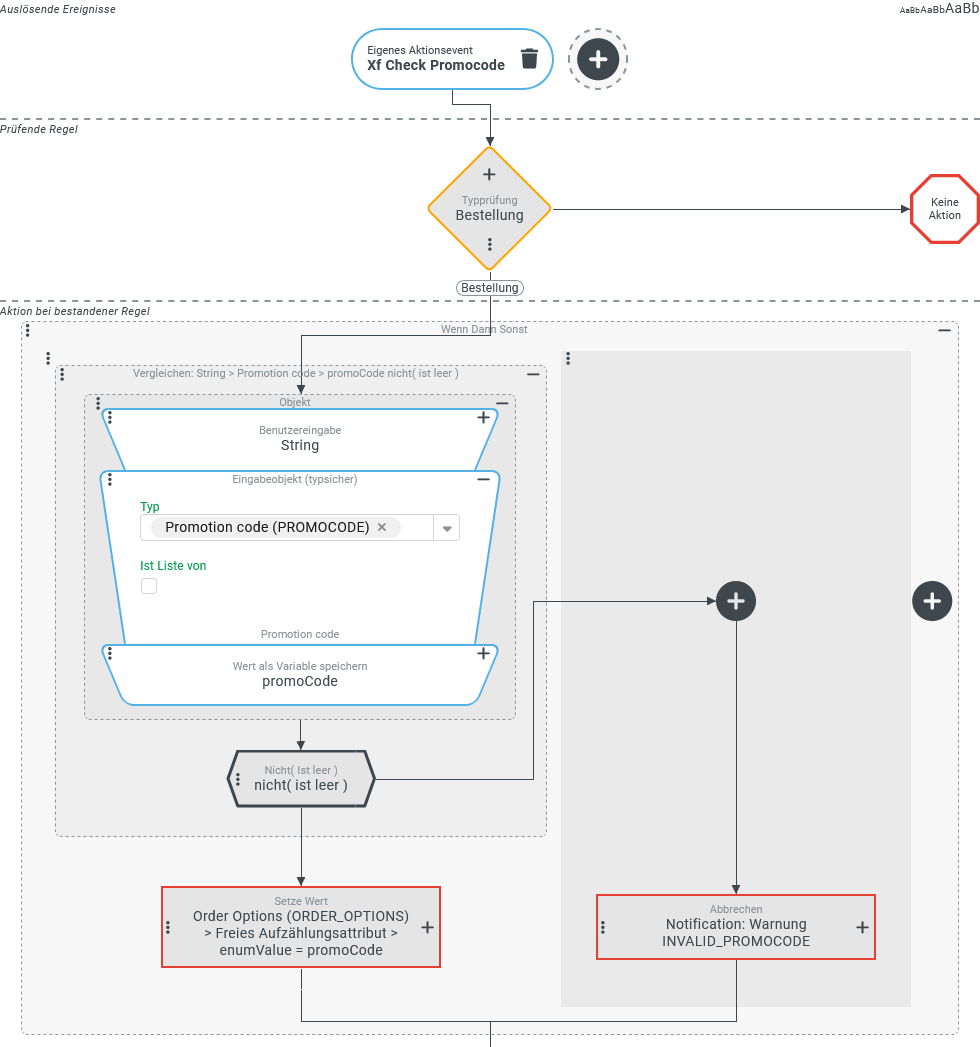The width and height of the screenshot is (980, 1047).
Task: Collapse the Vergleichen comparison block
Action: click(533, 374)
